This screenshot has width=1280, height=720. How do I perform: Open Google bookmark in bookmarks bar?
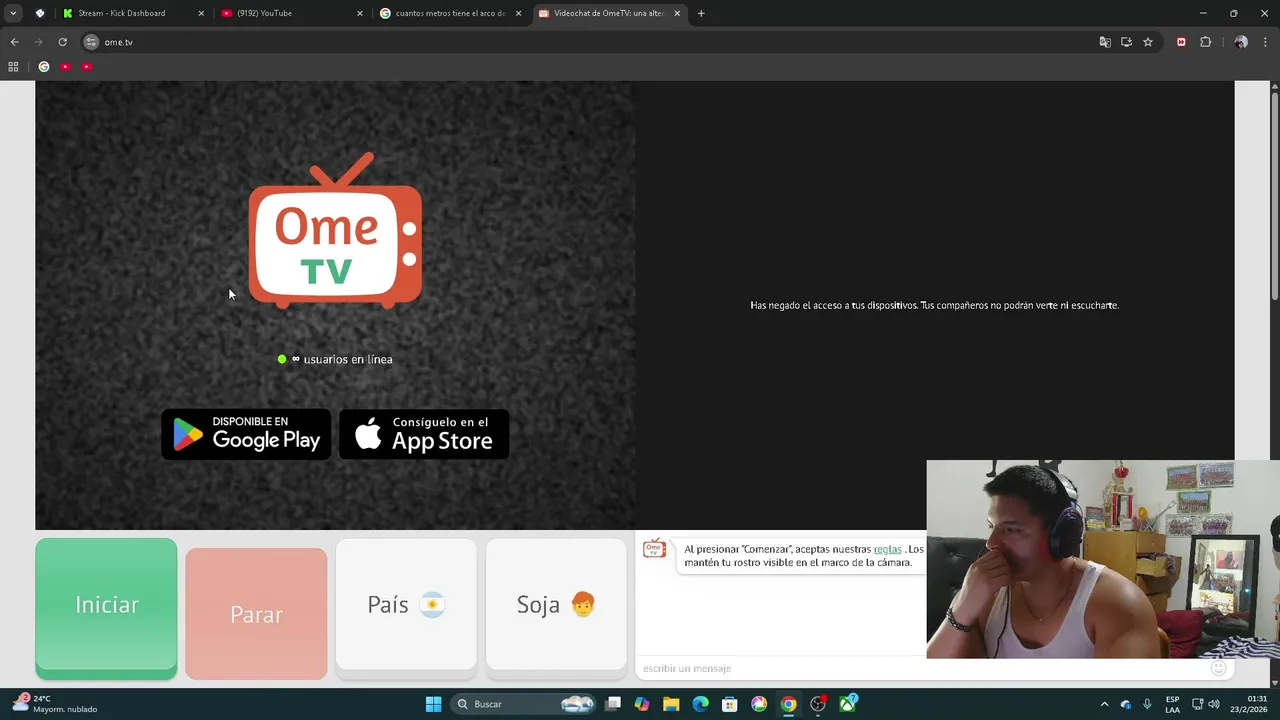point(43,66)
